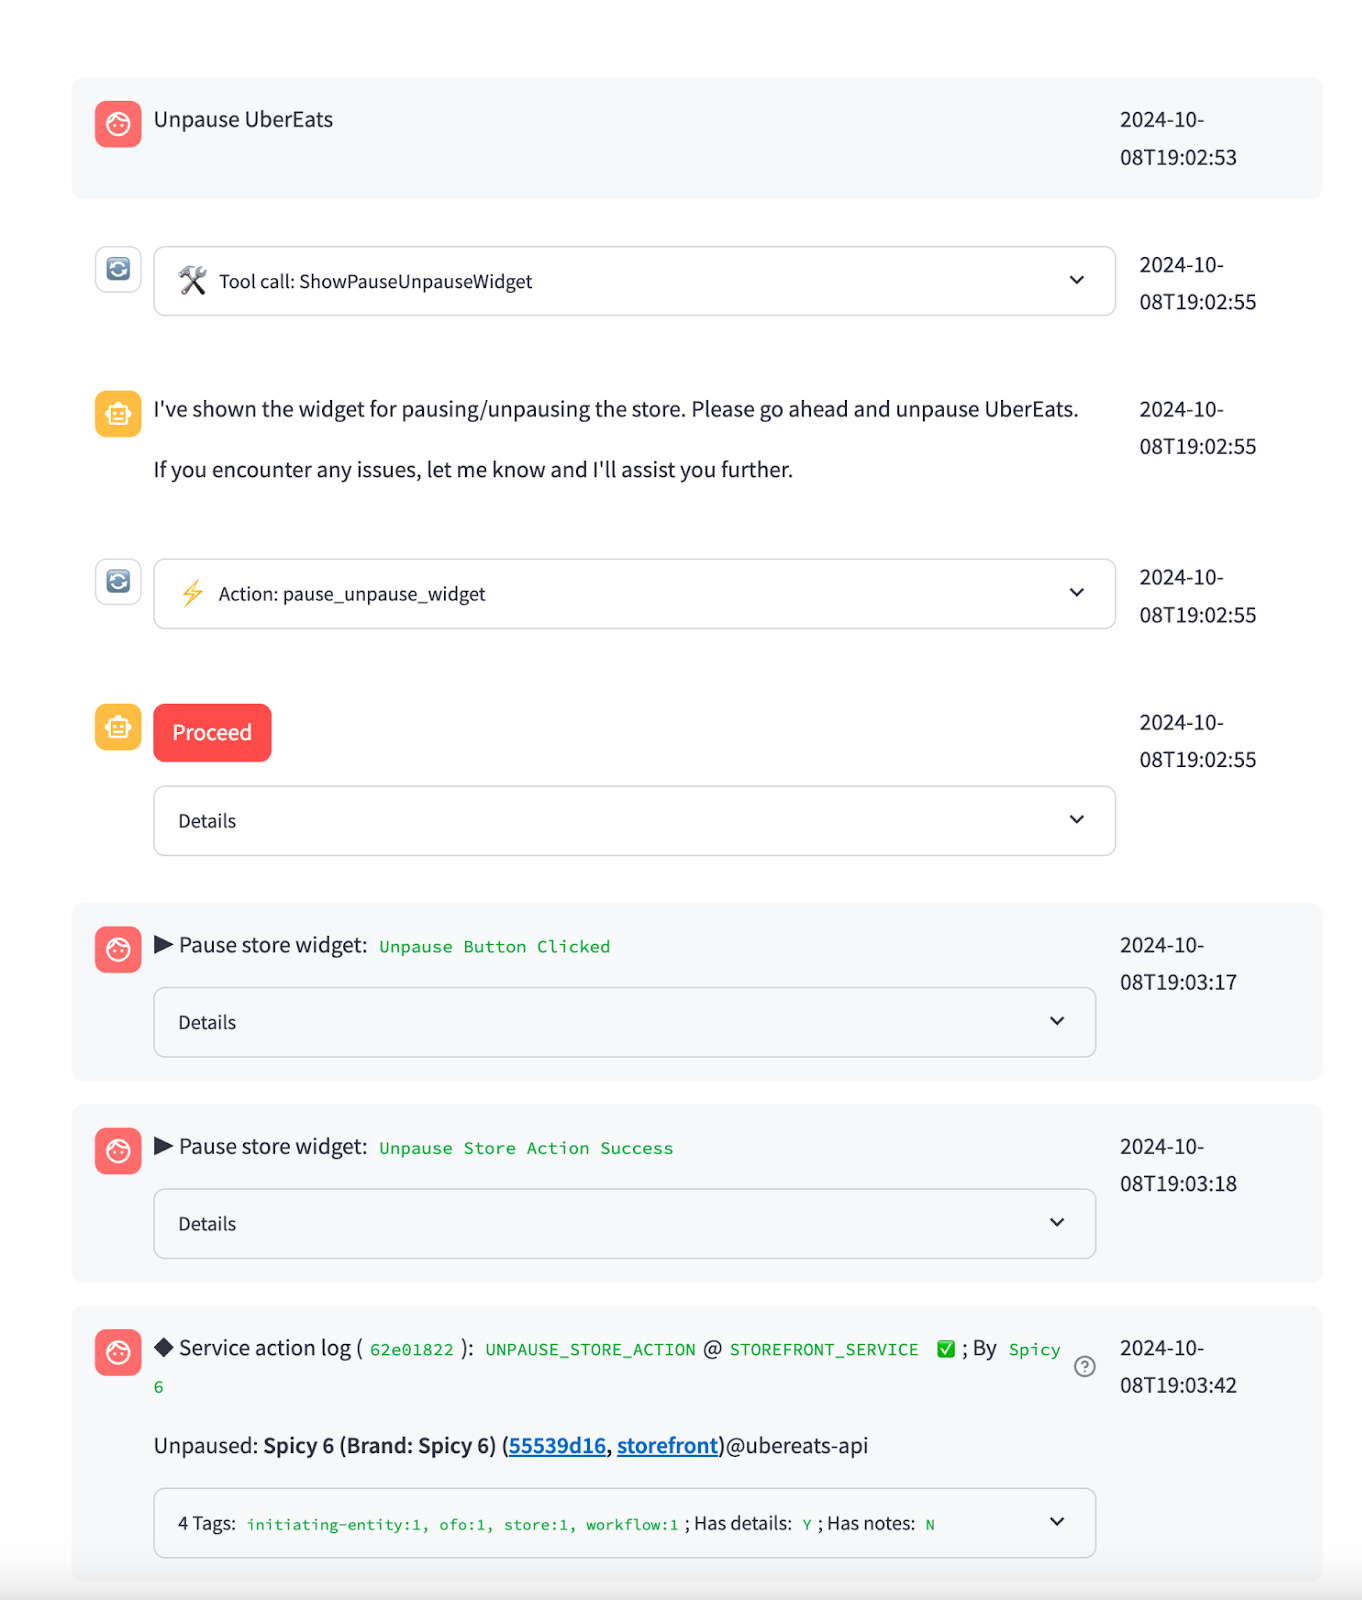Click the timestamp ending 19:02:53
Image resolution: width=1362 pixels, height=1600 pixels.
point(1178,139)
